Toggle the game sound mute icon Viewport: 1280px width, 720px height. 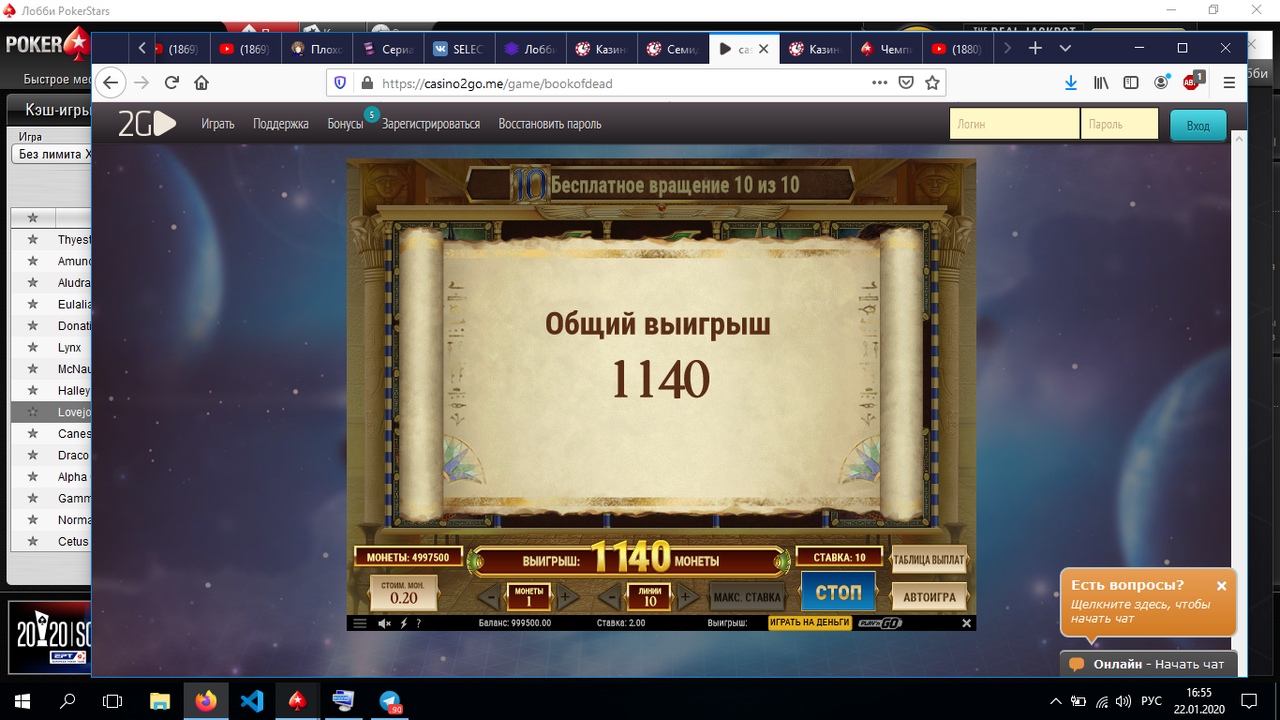[x=385, y=623]
